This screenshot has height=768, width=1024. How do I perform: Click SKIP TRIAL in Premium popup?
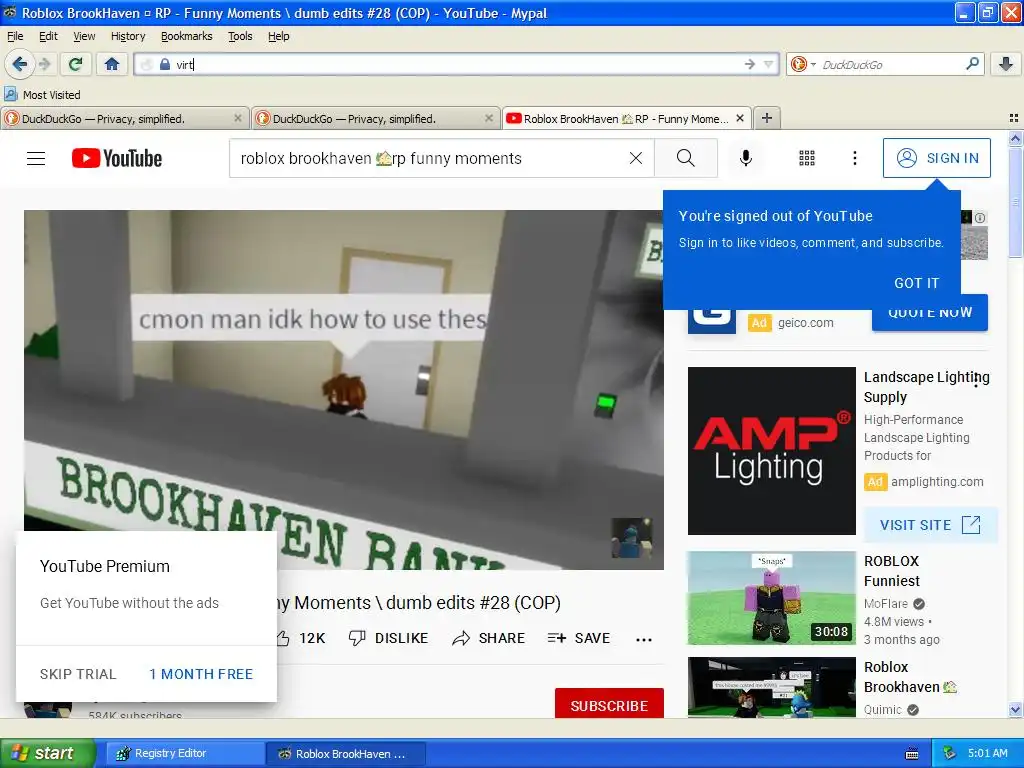click(78, 674)
